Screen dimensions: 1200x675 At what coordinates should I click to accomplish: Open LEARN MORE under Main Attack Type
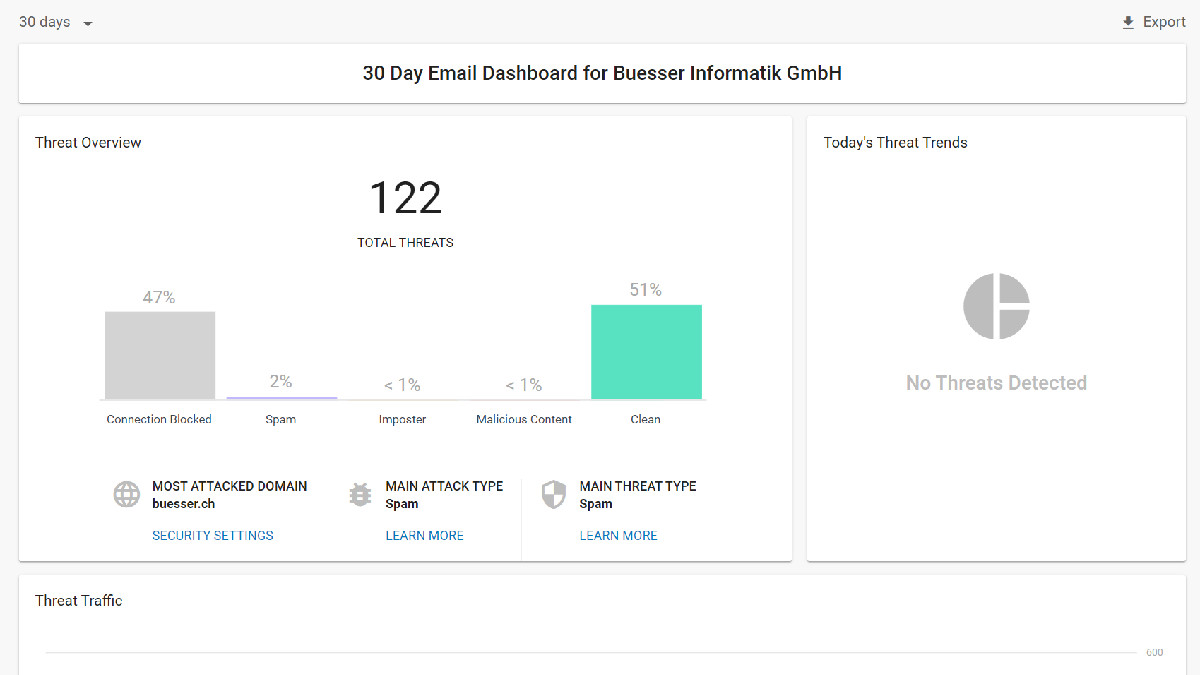pyautogui.click(x=425, y=535)
